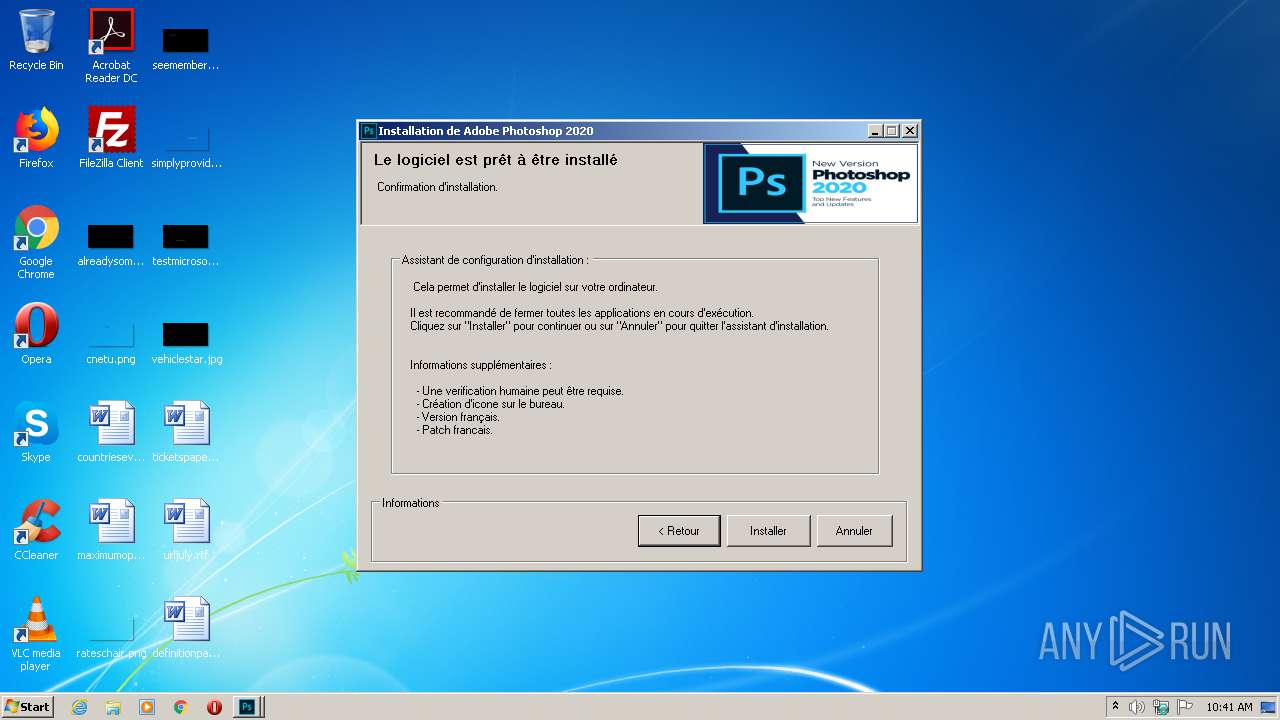
Task: Select vehiclestar.jpg file on desktop
Action: (186, 343)
